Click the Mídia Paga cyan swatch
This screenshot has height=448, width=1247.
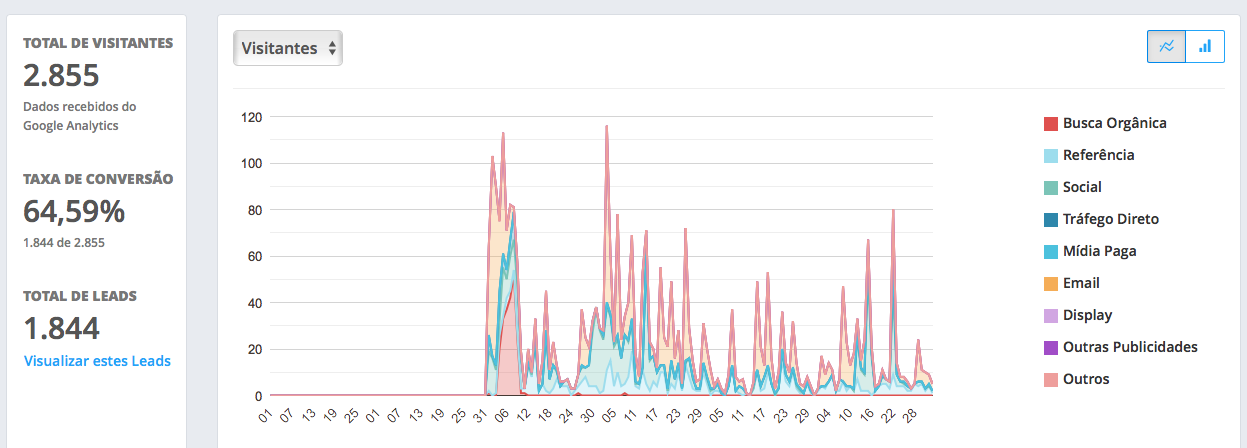pyautogui.click(x=1050, y=252)
